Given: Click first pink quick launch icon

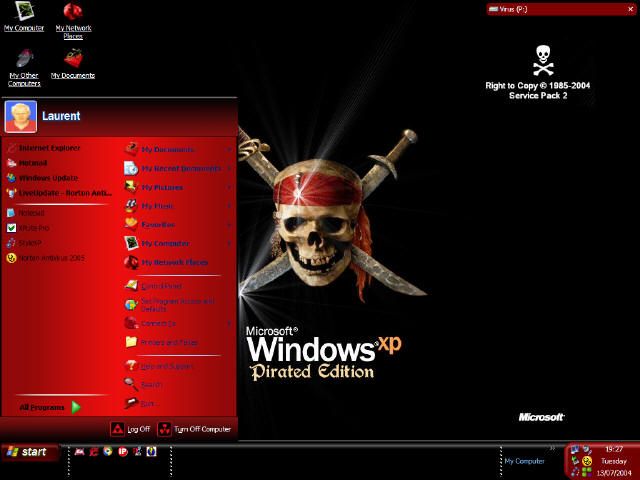Looking at the screenshot, I should click(79, 451).
